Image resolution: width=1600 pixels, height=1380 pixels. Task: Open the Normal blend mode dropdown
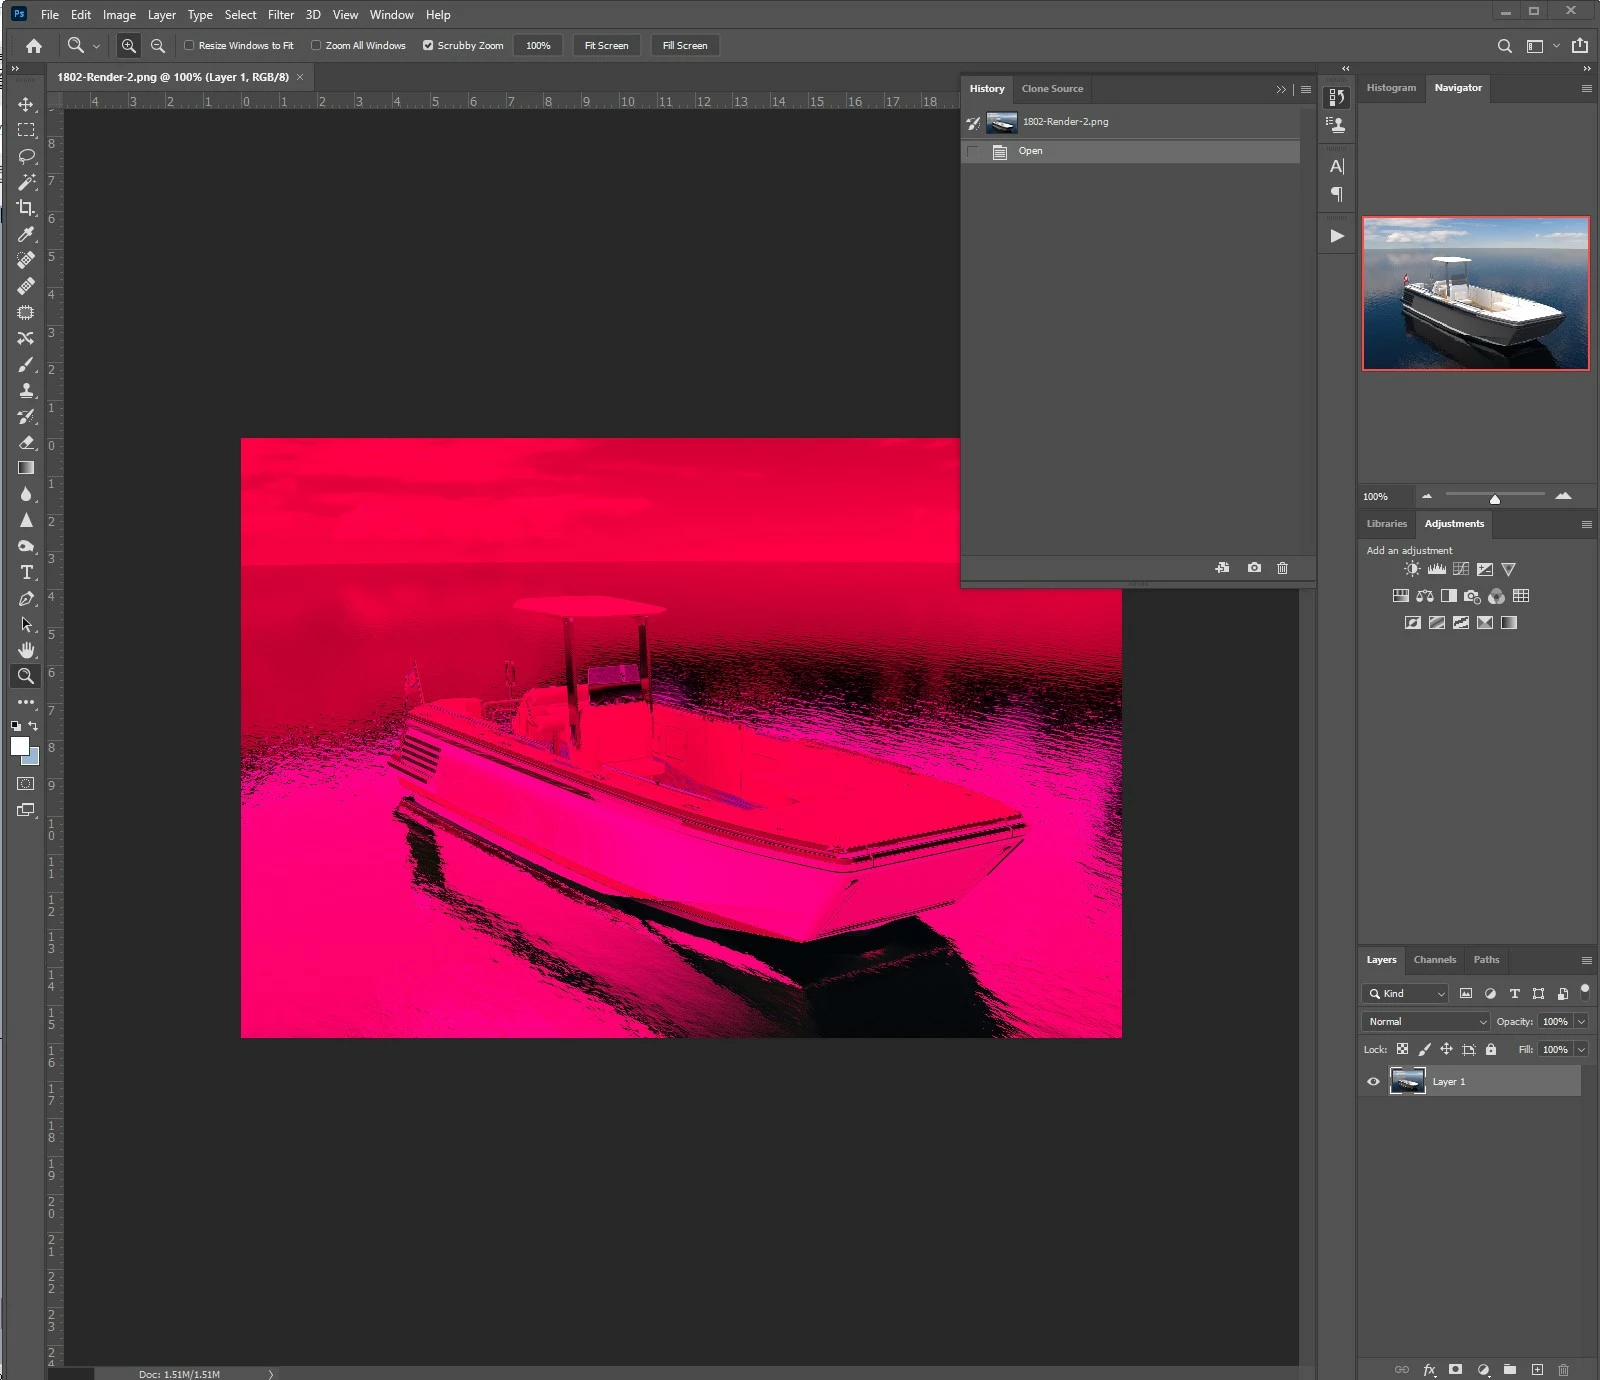tap(1425, 1021)
